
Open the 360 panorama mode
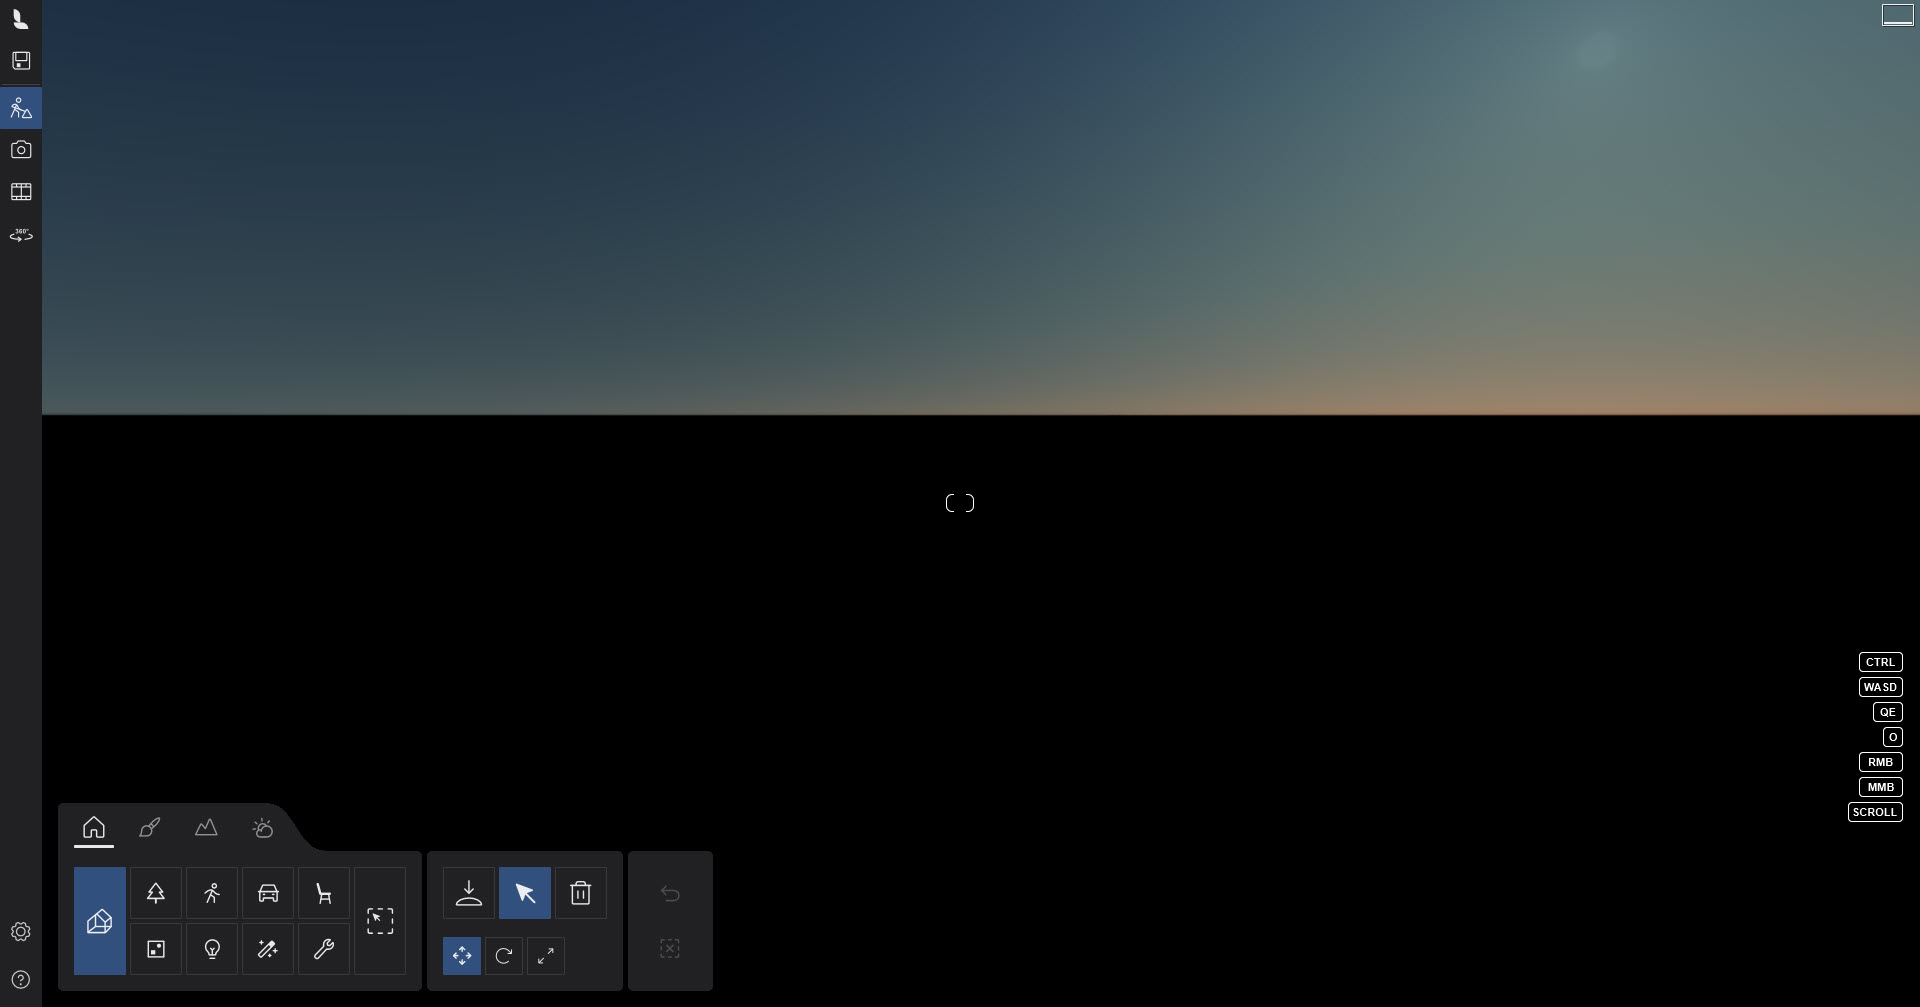coord(21,236)
